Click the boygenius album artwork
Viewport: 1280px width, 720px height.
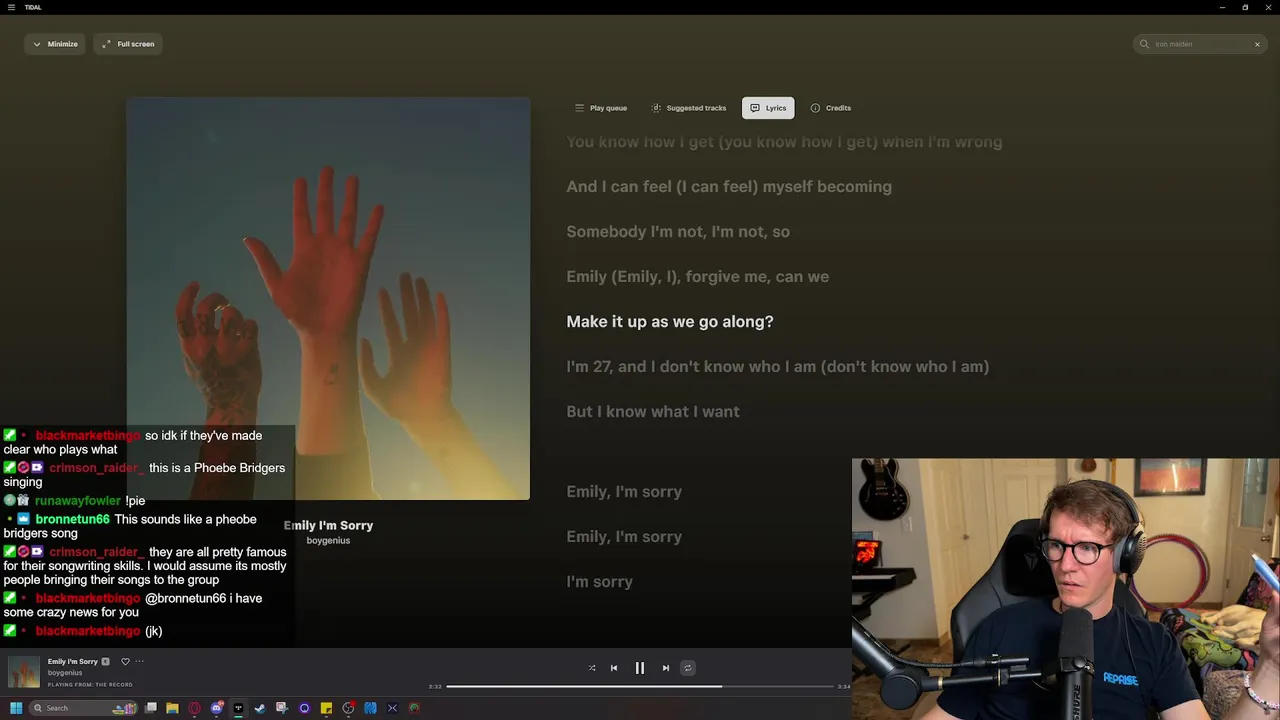[328, 298]
